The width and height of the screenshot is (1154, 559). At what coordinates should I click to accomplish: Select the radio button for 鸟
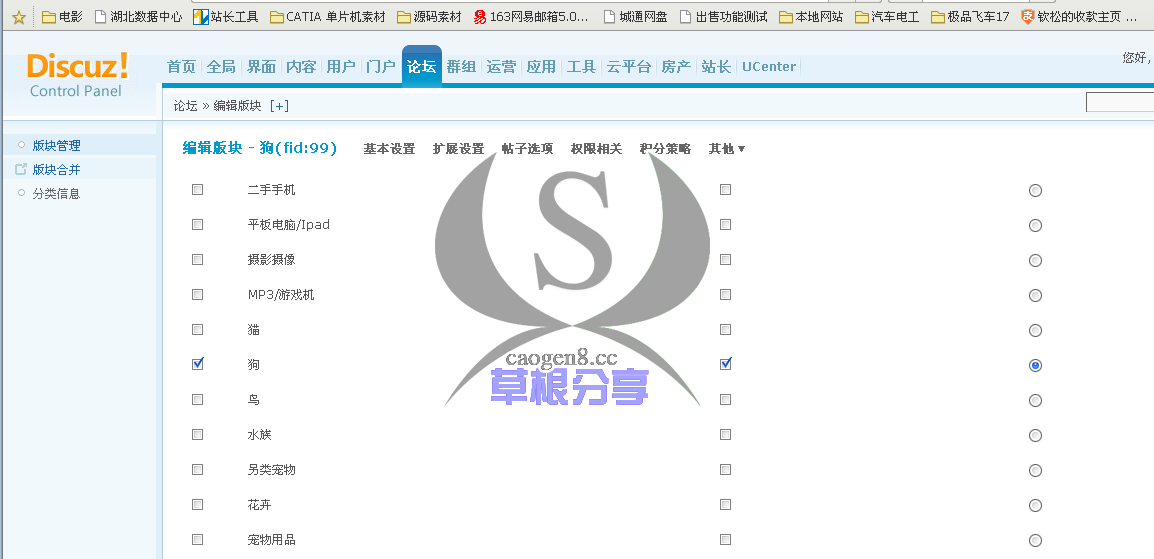pos(1036,401)
